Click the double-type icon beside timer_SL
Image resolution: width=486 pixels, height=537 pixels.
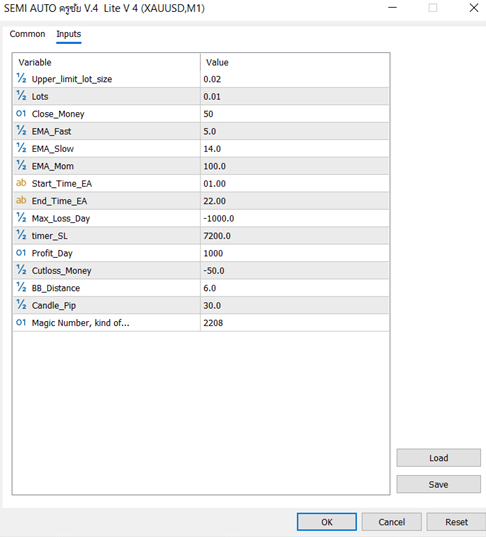click(21, 235)
